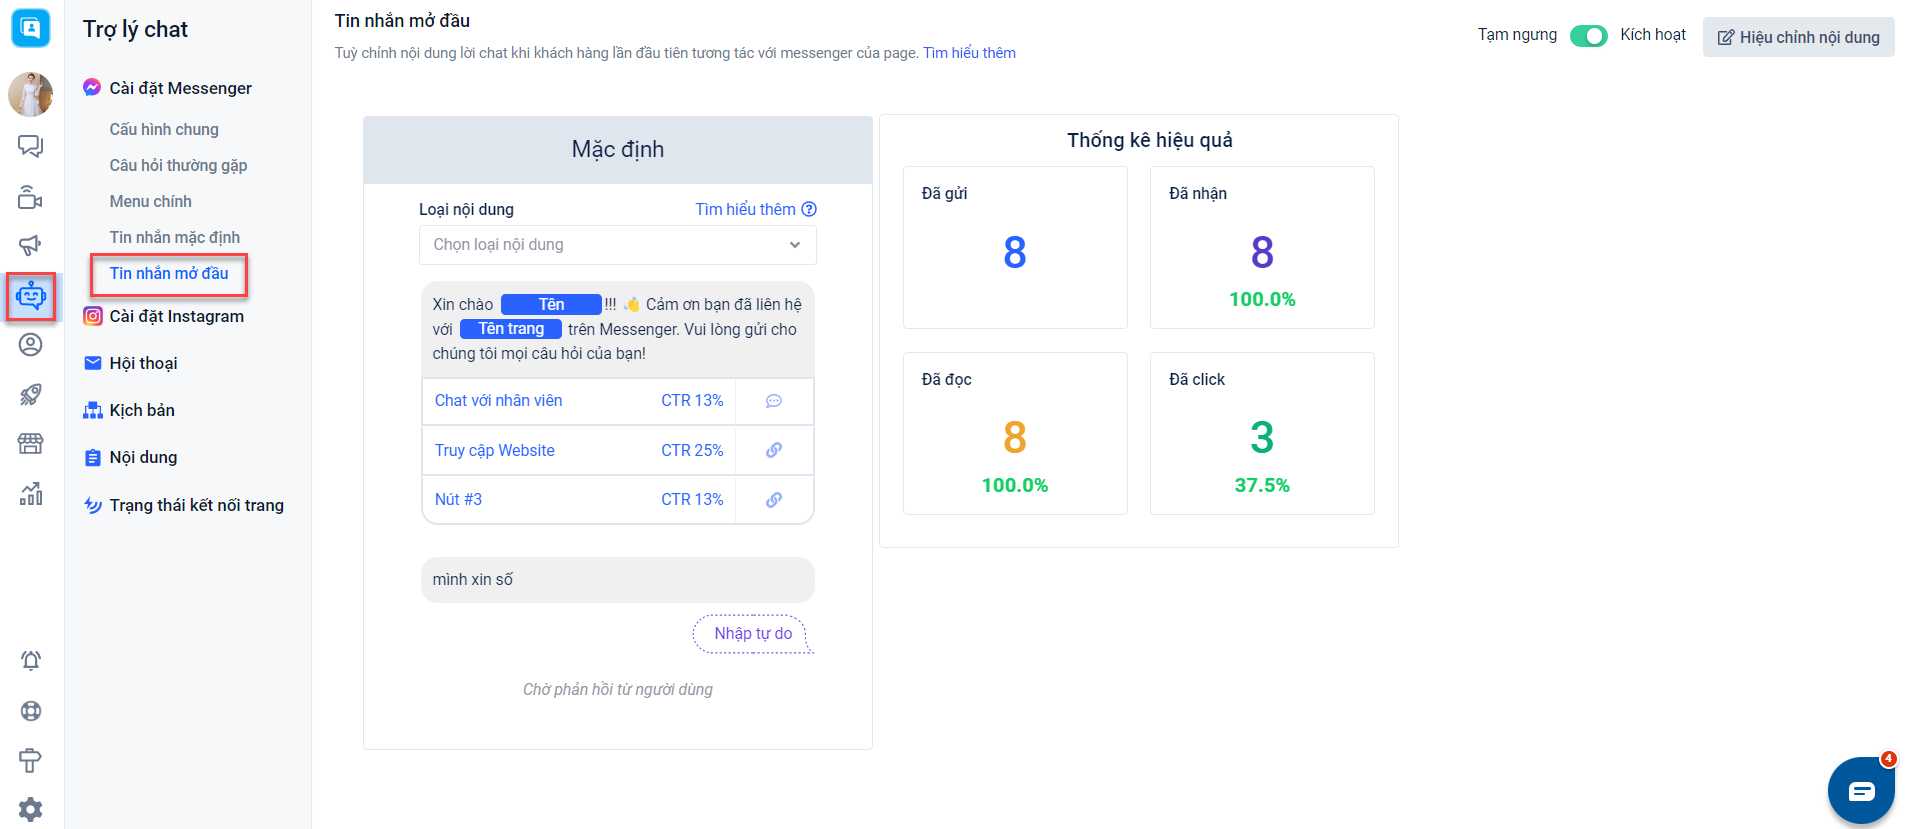Open Trạng thái kết nối trang
This screenshot has height=829, width=1908.
pyautogui.click(x=196, y=505)
